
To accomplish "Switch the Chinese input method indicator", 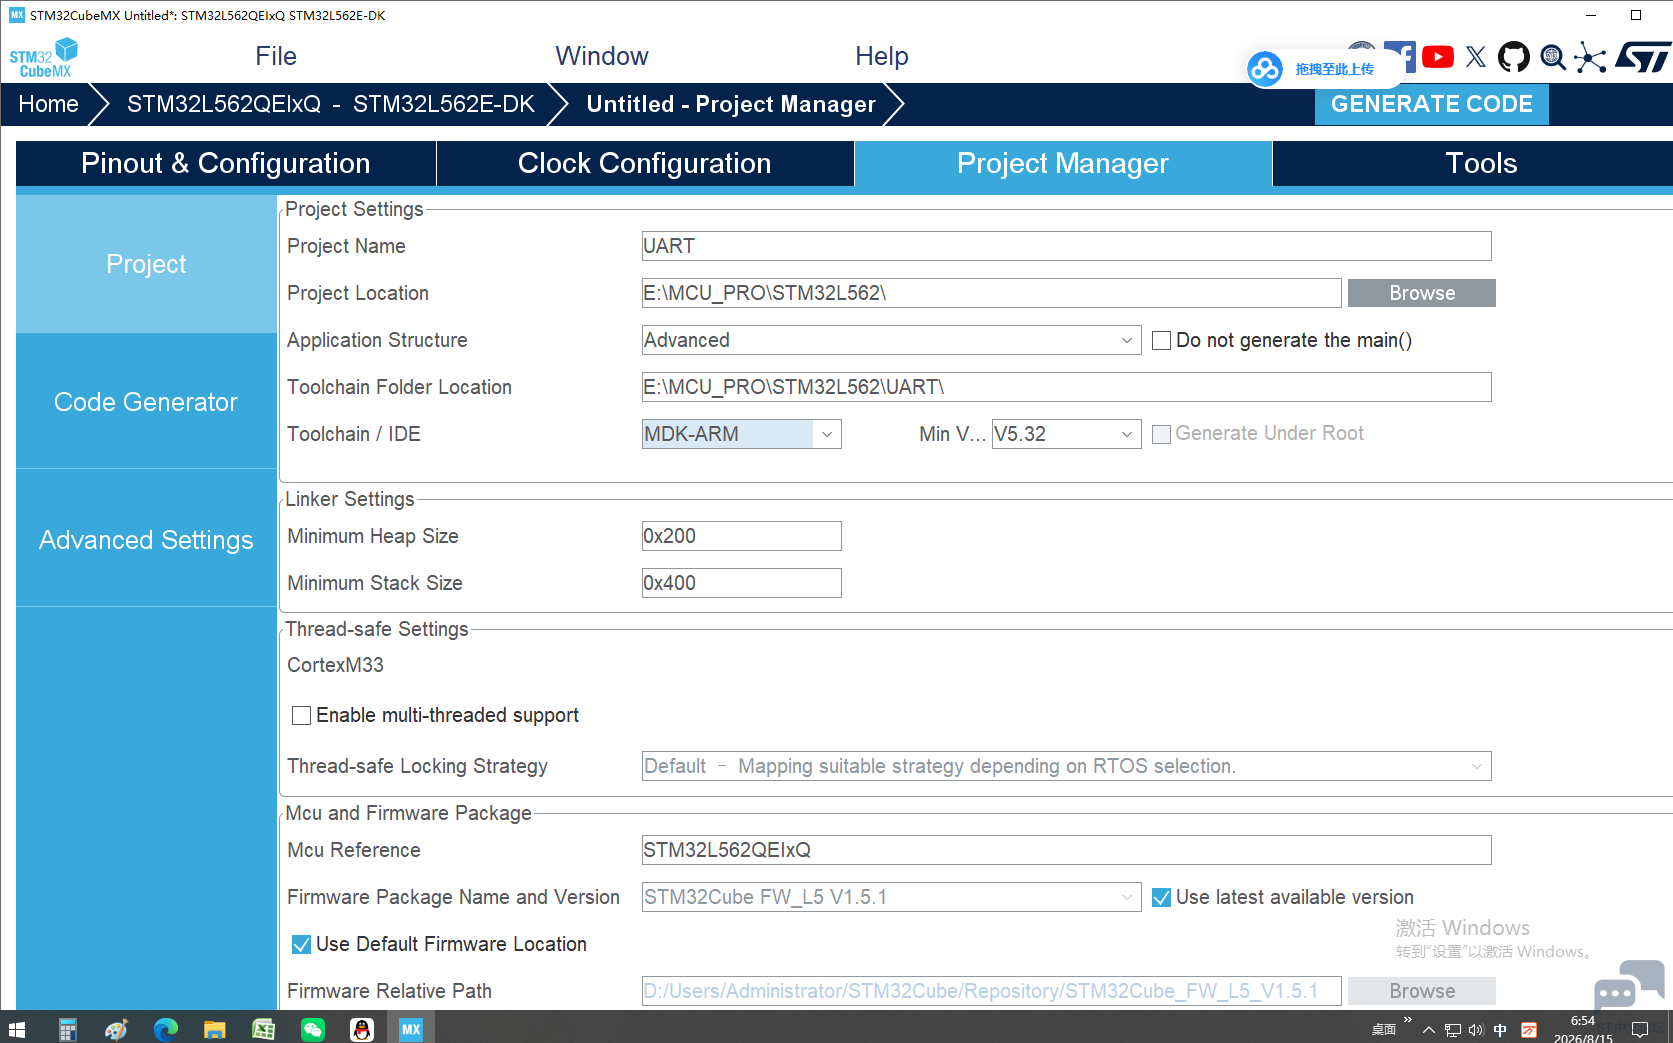I will click(x=1500, y=1030).
